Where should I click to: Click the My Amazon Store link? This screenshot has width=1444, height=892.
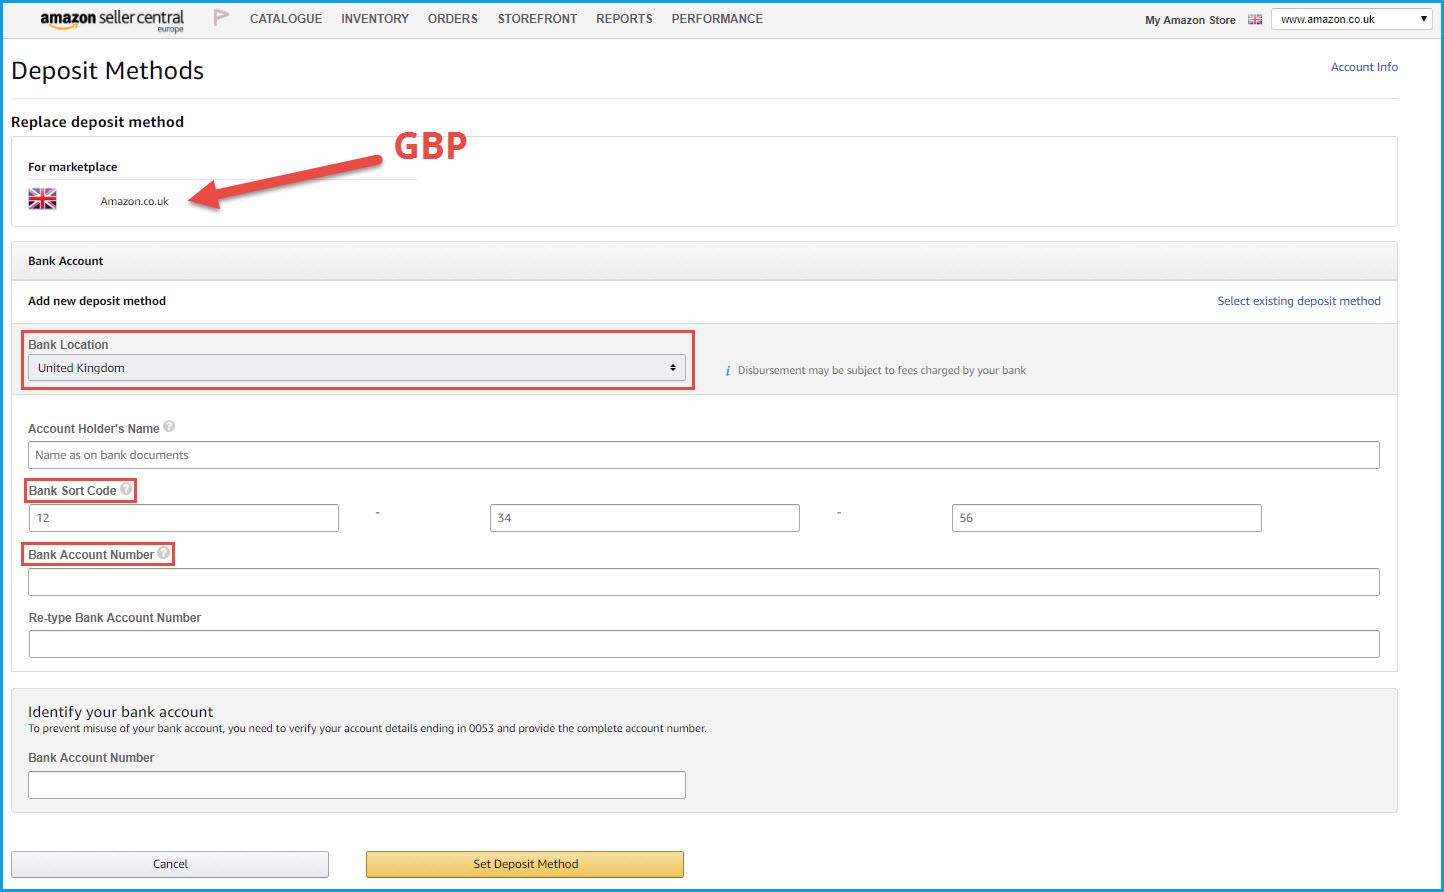coord(1190,20)
